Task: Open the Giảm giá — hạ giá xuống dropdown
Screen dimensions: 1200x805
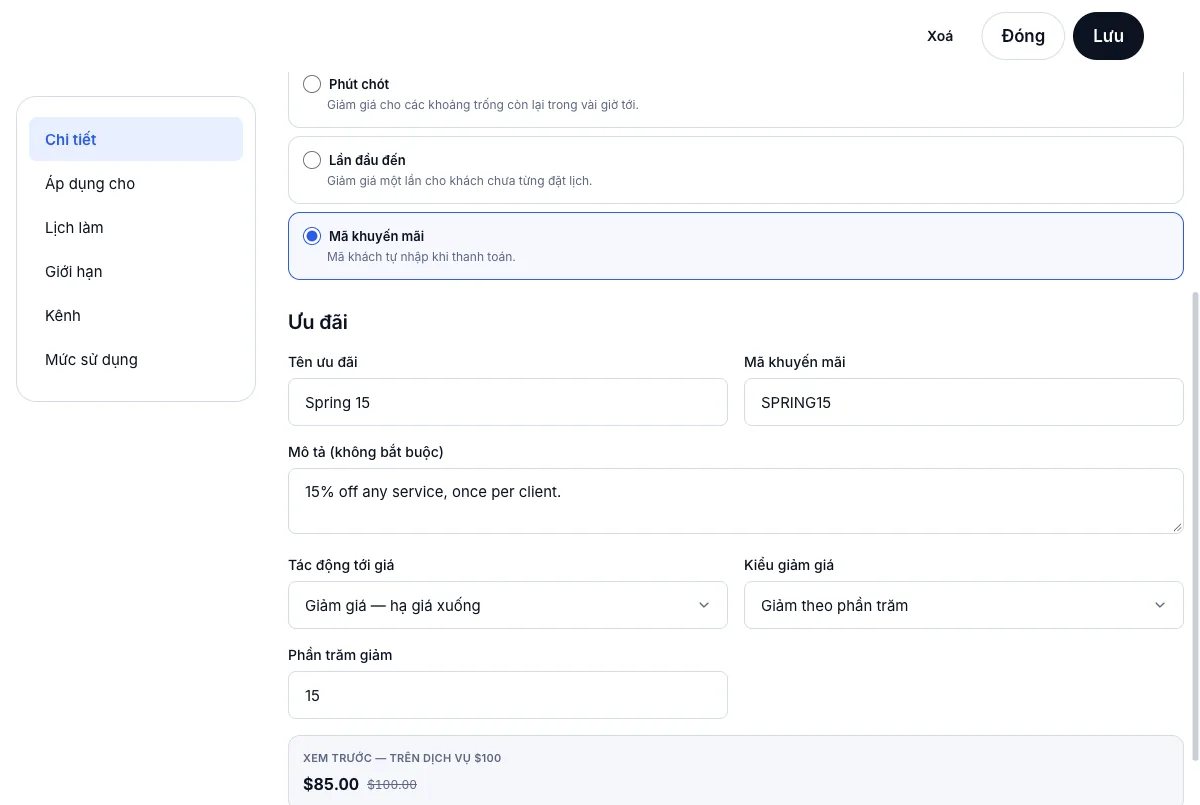Action: coord(508,605)
